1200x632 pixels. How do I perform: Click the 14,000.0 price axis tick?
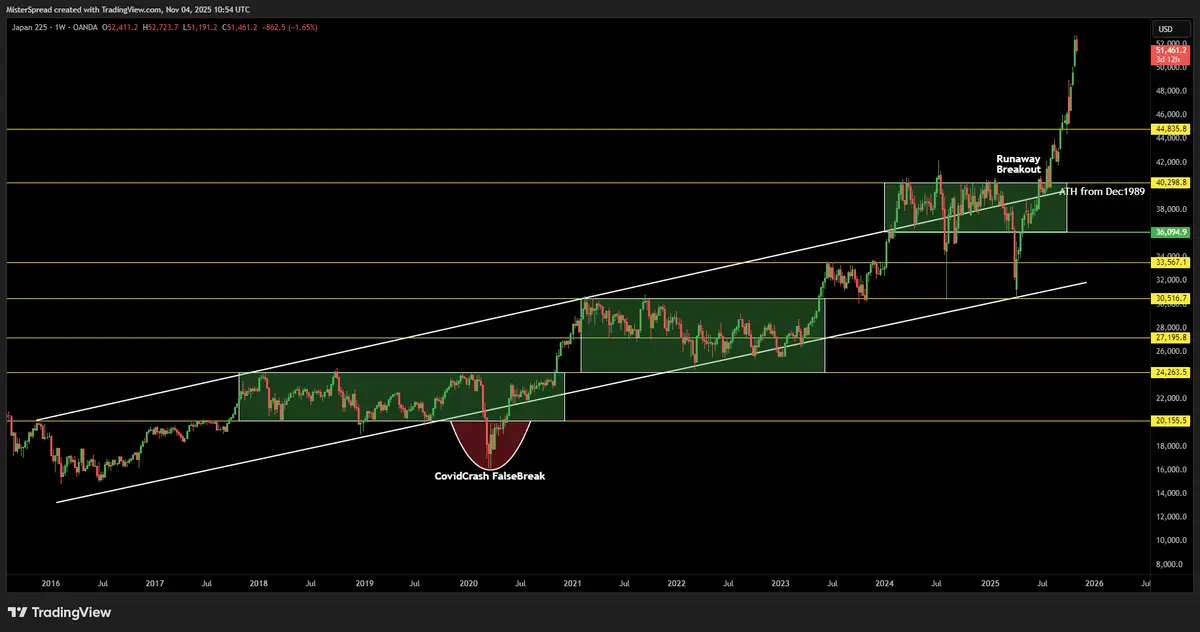(x=1172, y=493)
